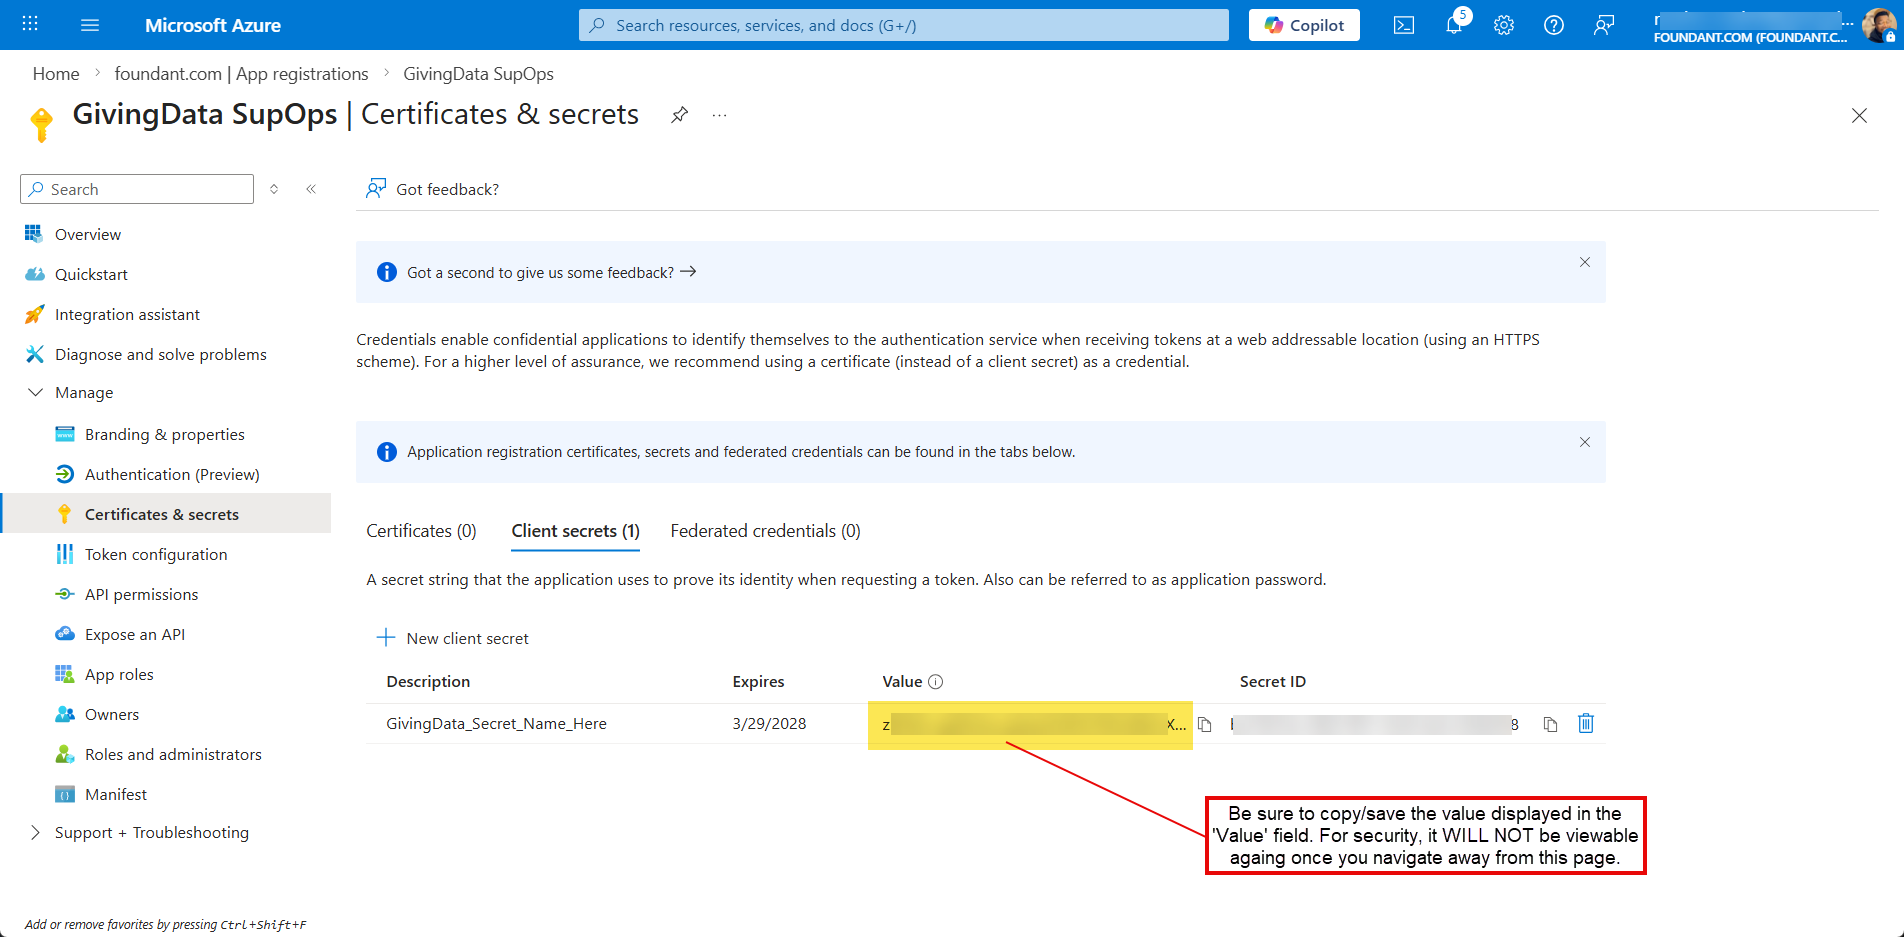Viewport: 1904px width, 937px height.
Task: Open Token configuration
Action: coord(156,554)
